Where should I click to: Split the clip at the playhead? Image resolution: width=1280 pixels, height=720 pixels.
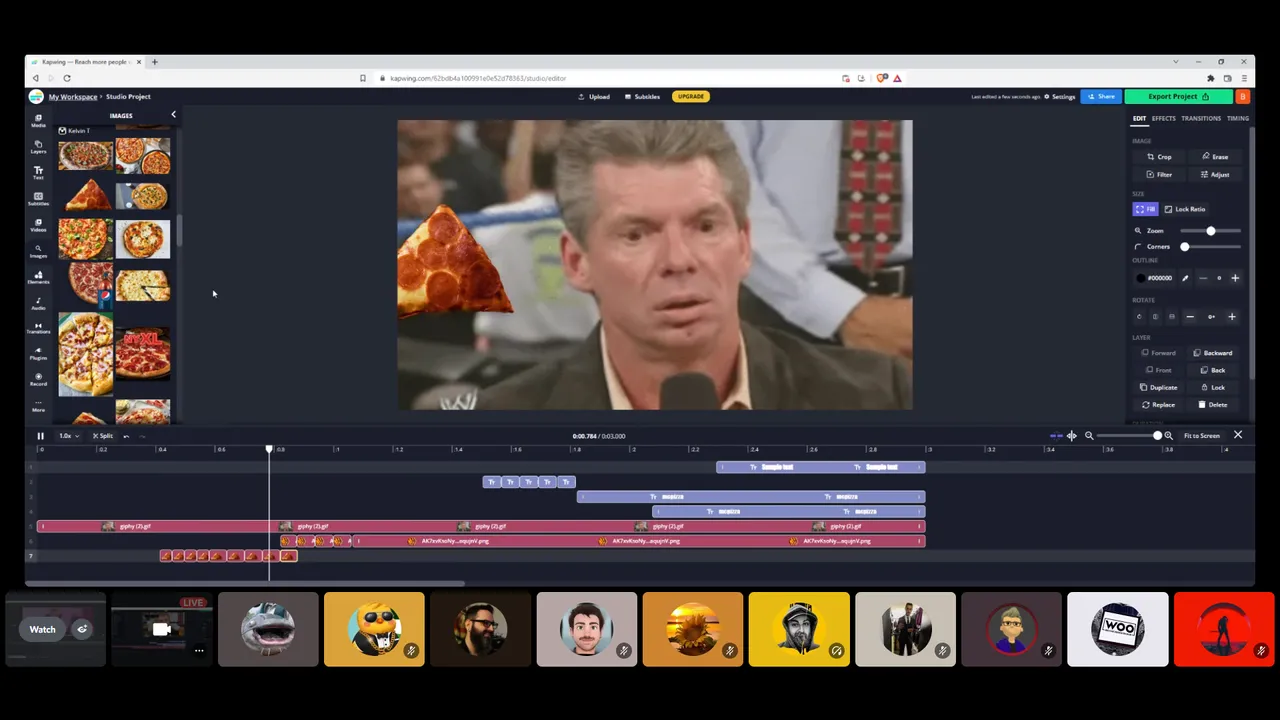coord(102,436)
